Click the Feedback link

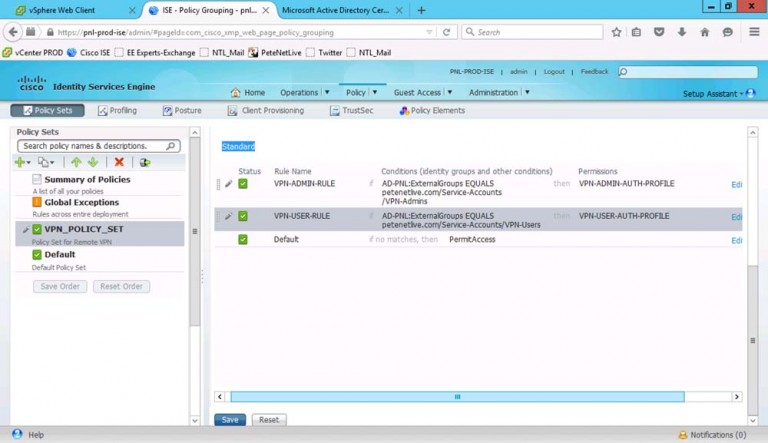[594, 72]
